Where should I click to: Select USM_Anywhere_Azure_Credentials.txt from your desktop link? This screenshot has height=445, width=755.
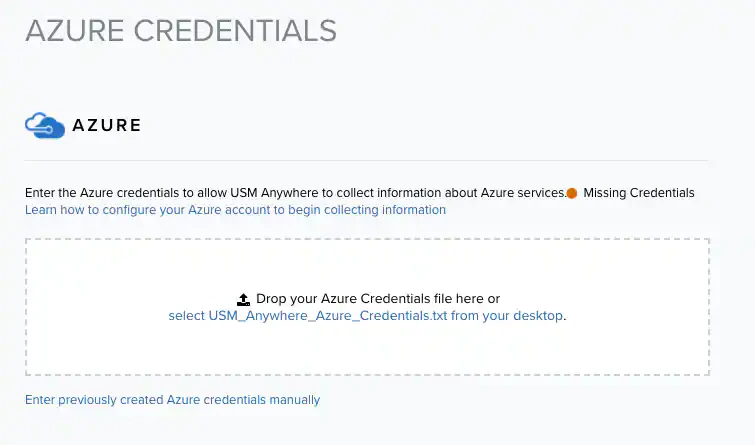(366, 315)
